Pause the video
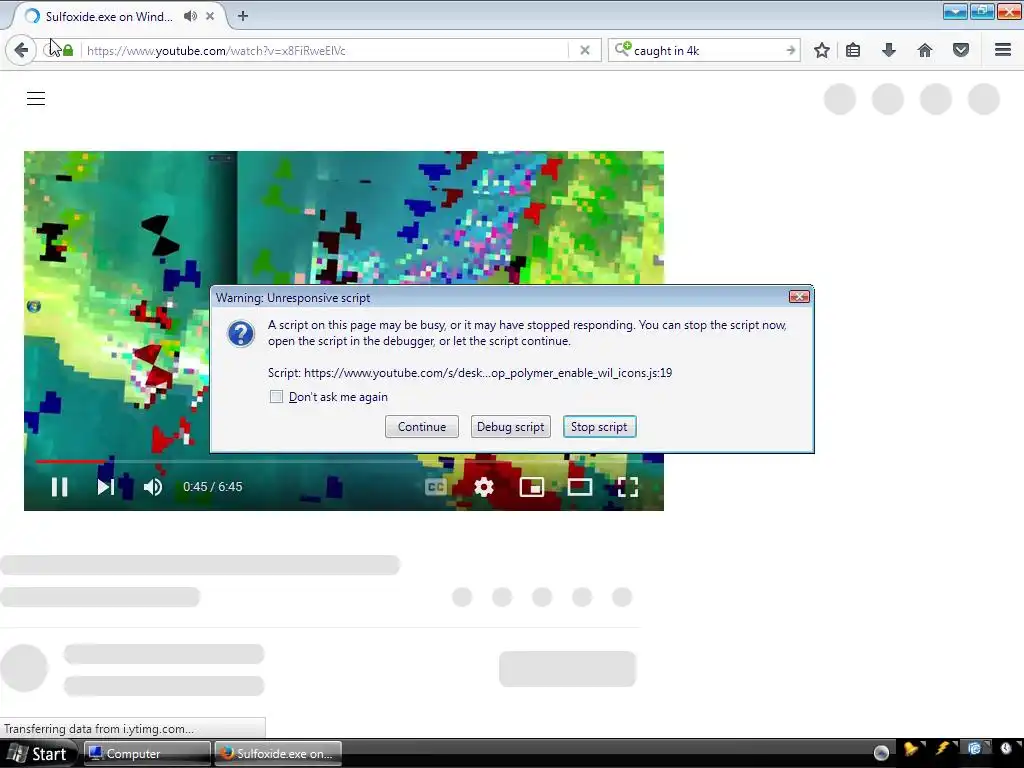 coord(59,487)
